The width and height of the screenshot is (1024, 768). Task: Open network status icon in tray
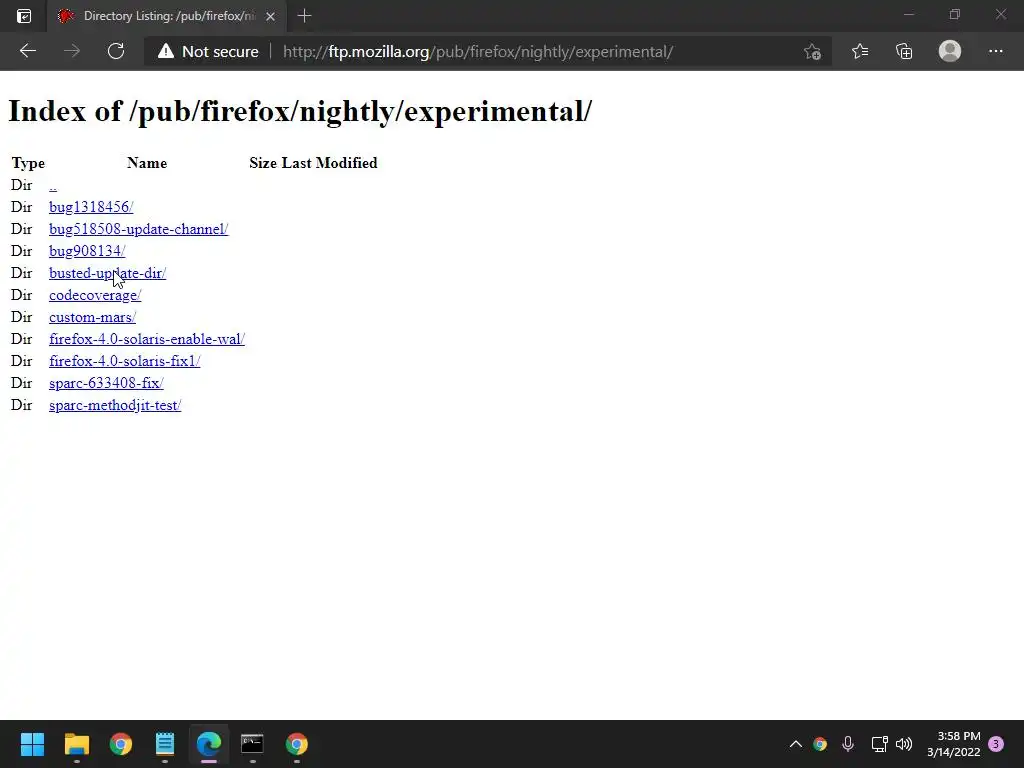coord(879,744)
